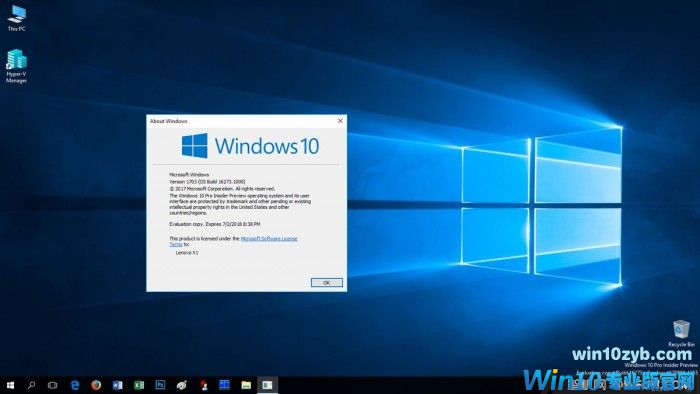Open Task View from the taskbar
700x394 pixels.
pyautogui.click(x=52, y=385)
